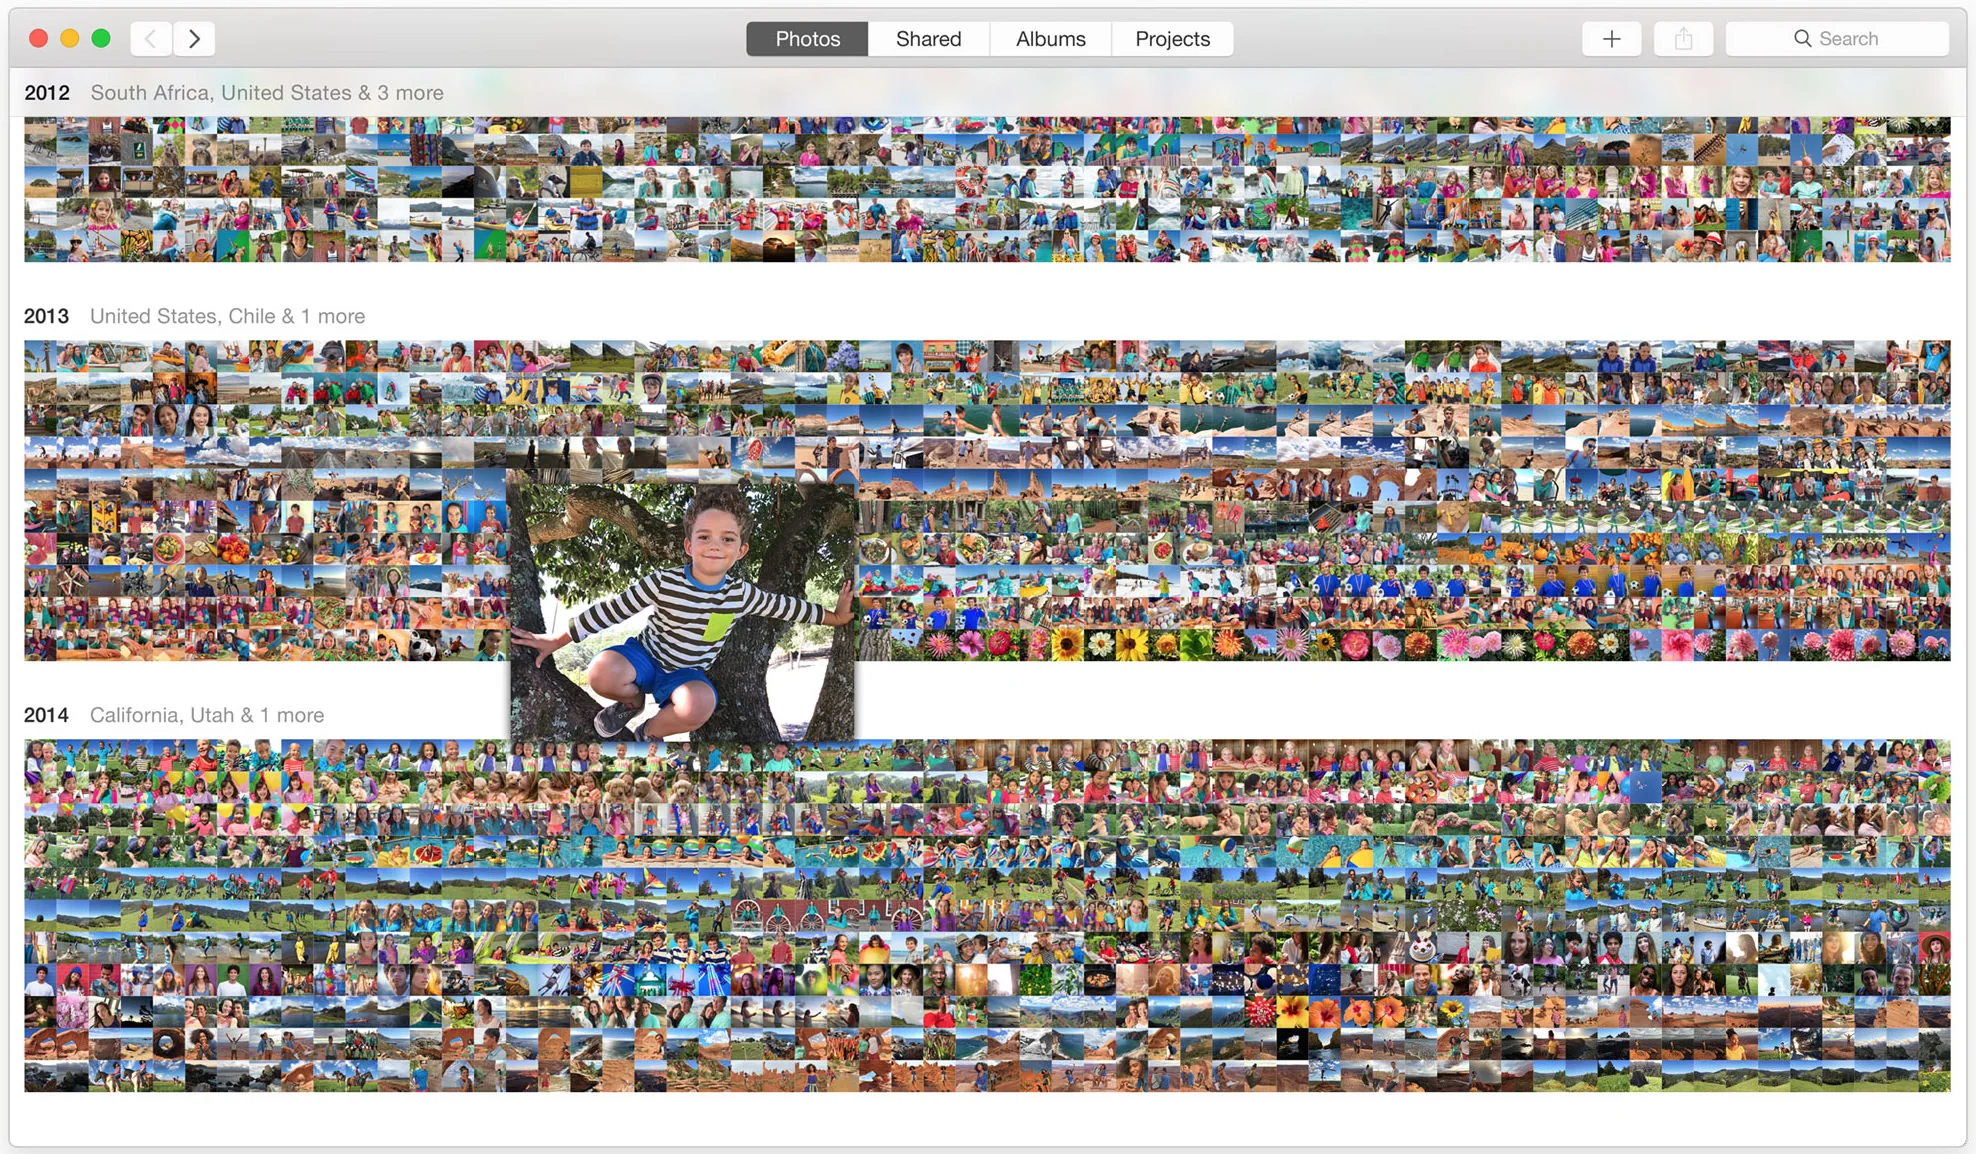Click 'California, Utah & 1 more' label
The height and width of the screenshot is (1154, 1976).
207,716
